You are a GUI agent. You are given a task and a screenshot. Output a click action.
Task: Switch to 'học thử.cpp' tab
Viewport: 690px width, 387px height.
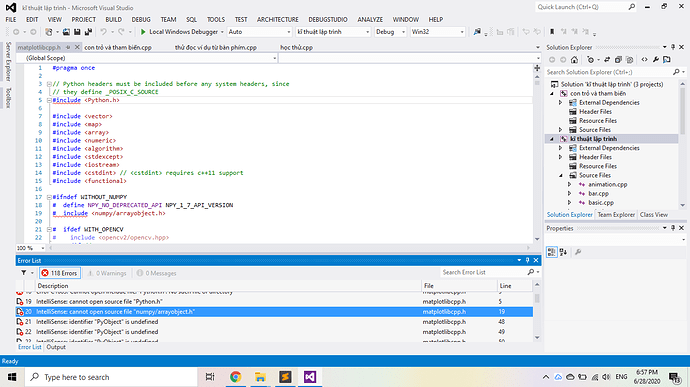point(296,47)
